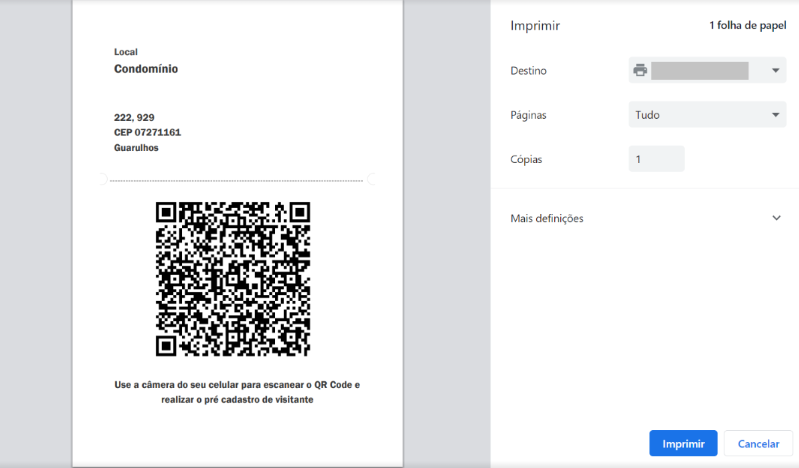Click the '1 folha de papel' summary text

[x=748, y=25]
